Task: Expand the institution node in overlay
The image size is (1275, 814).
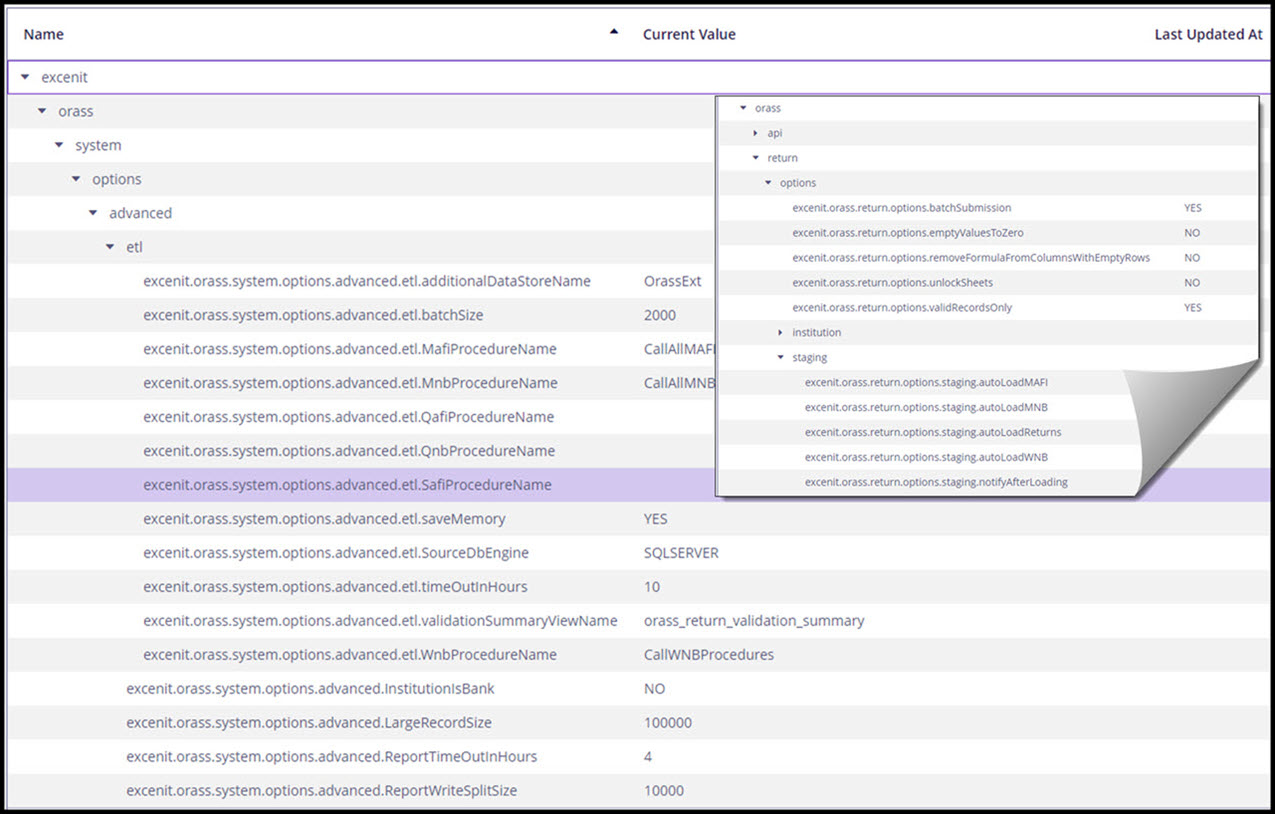Action: pyautogui.click(x=780, y=332)
